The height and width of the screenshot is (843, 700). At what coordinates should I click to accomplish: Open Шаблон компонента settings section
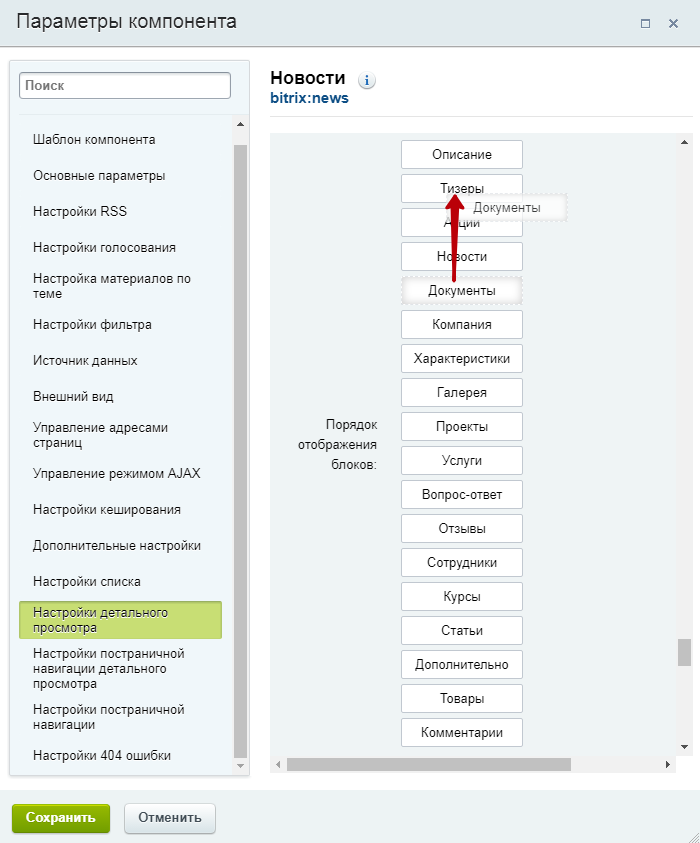(94, 140)
